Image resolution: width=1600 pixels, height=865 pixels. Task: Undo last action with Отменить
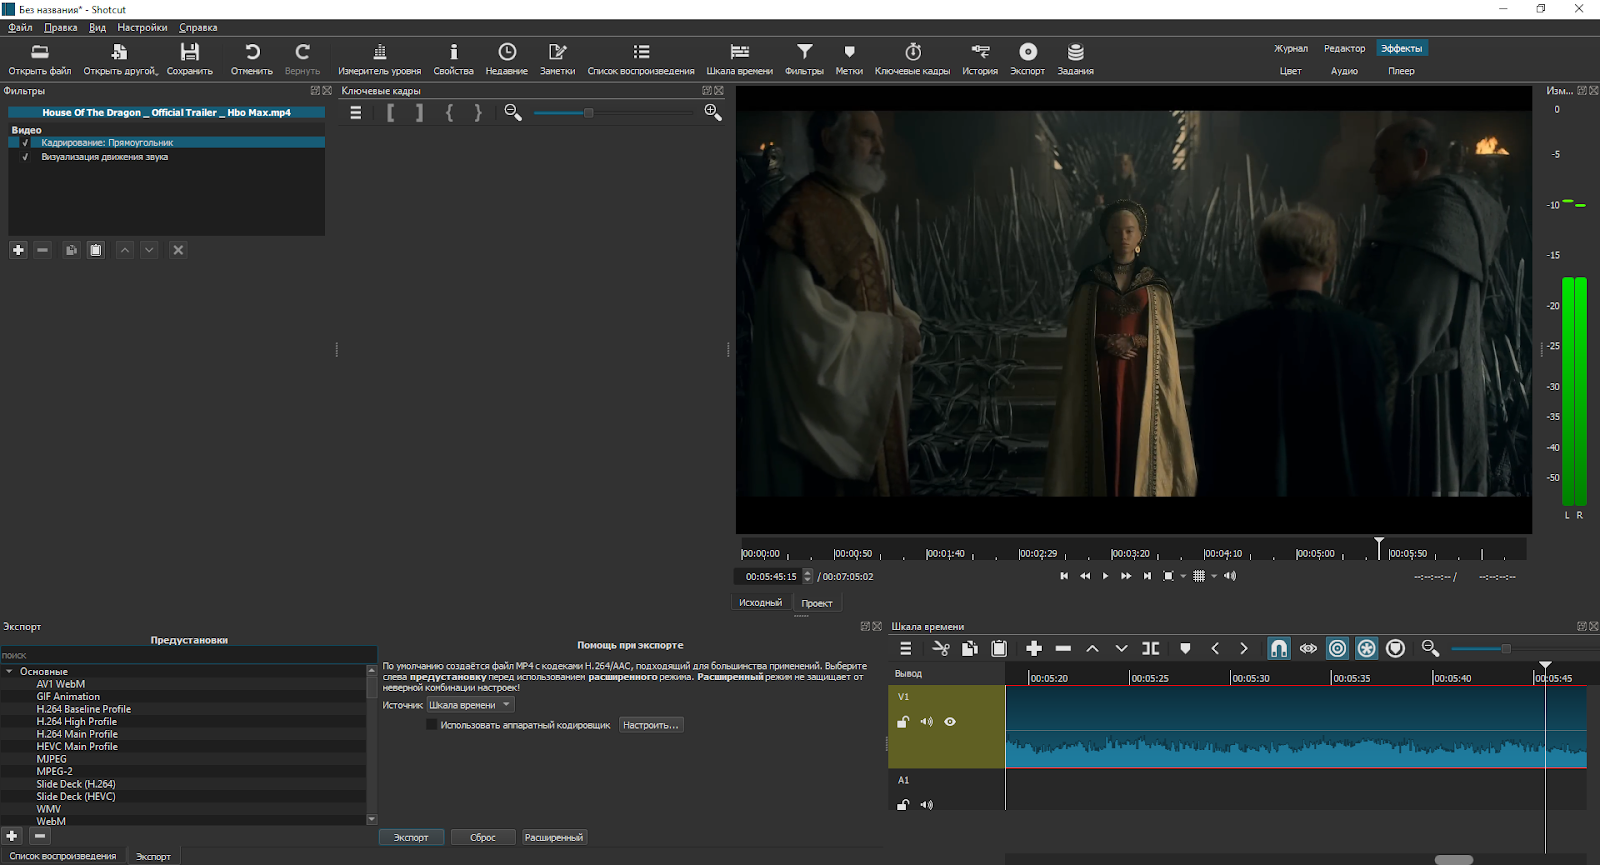pyautogui.click(x=252, y=59)
